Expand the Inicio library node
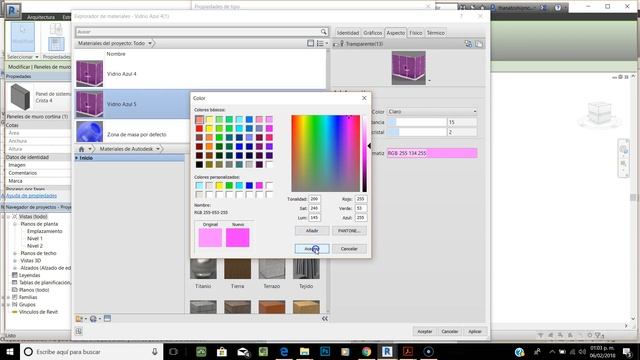640x360 pixels. 77,158
